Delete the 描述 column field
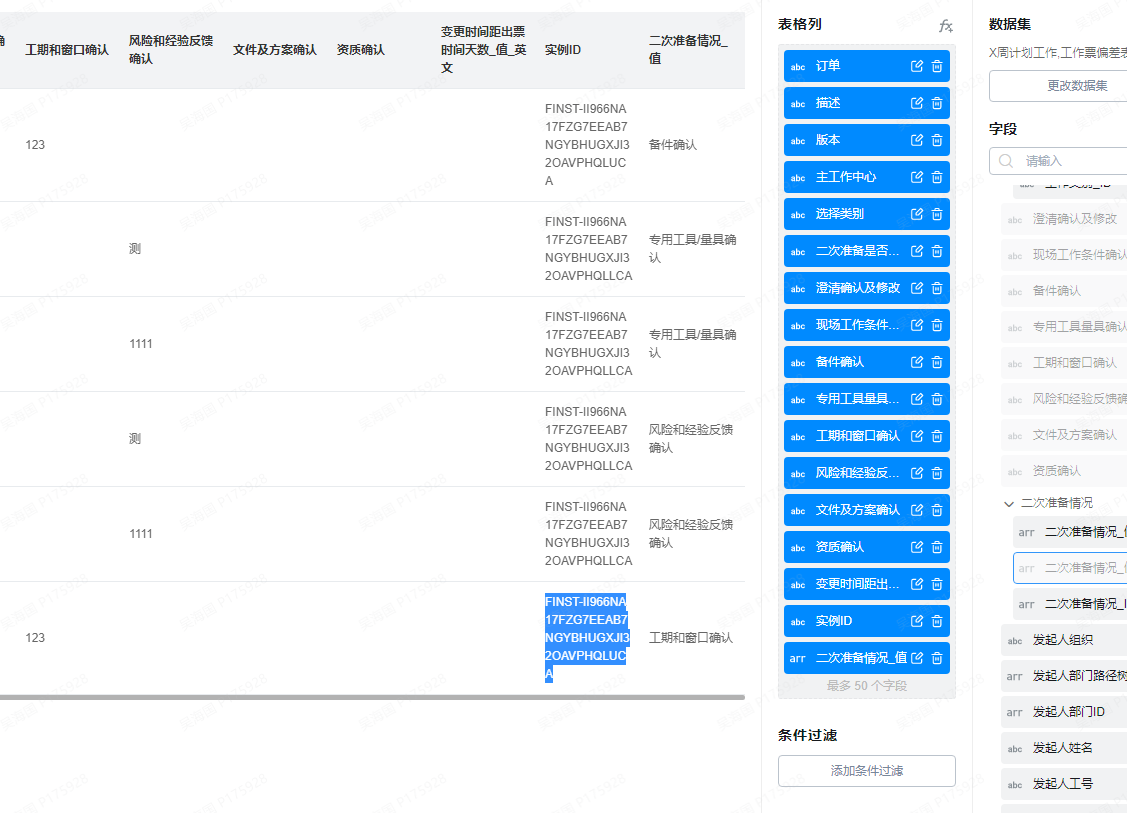 (x=937, y=103)
